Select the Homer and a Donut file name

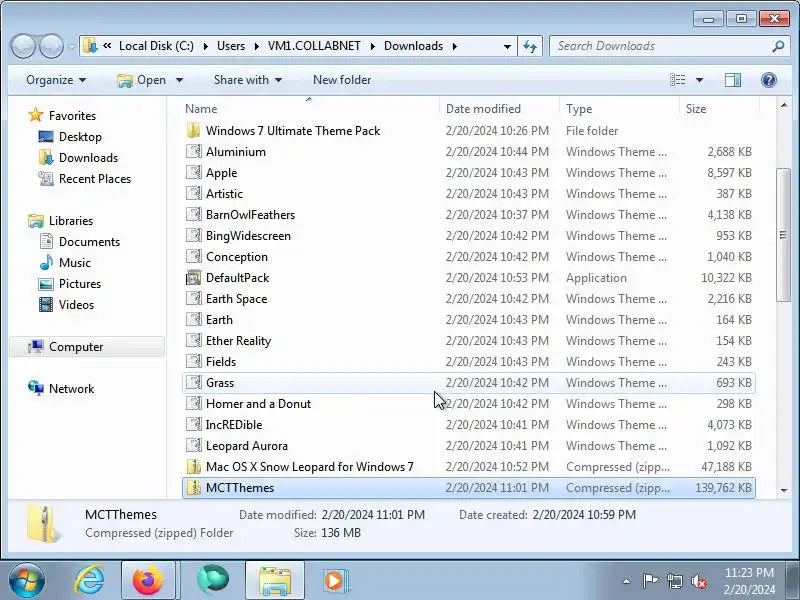[258, 404]
